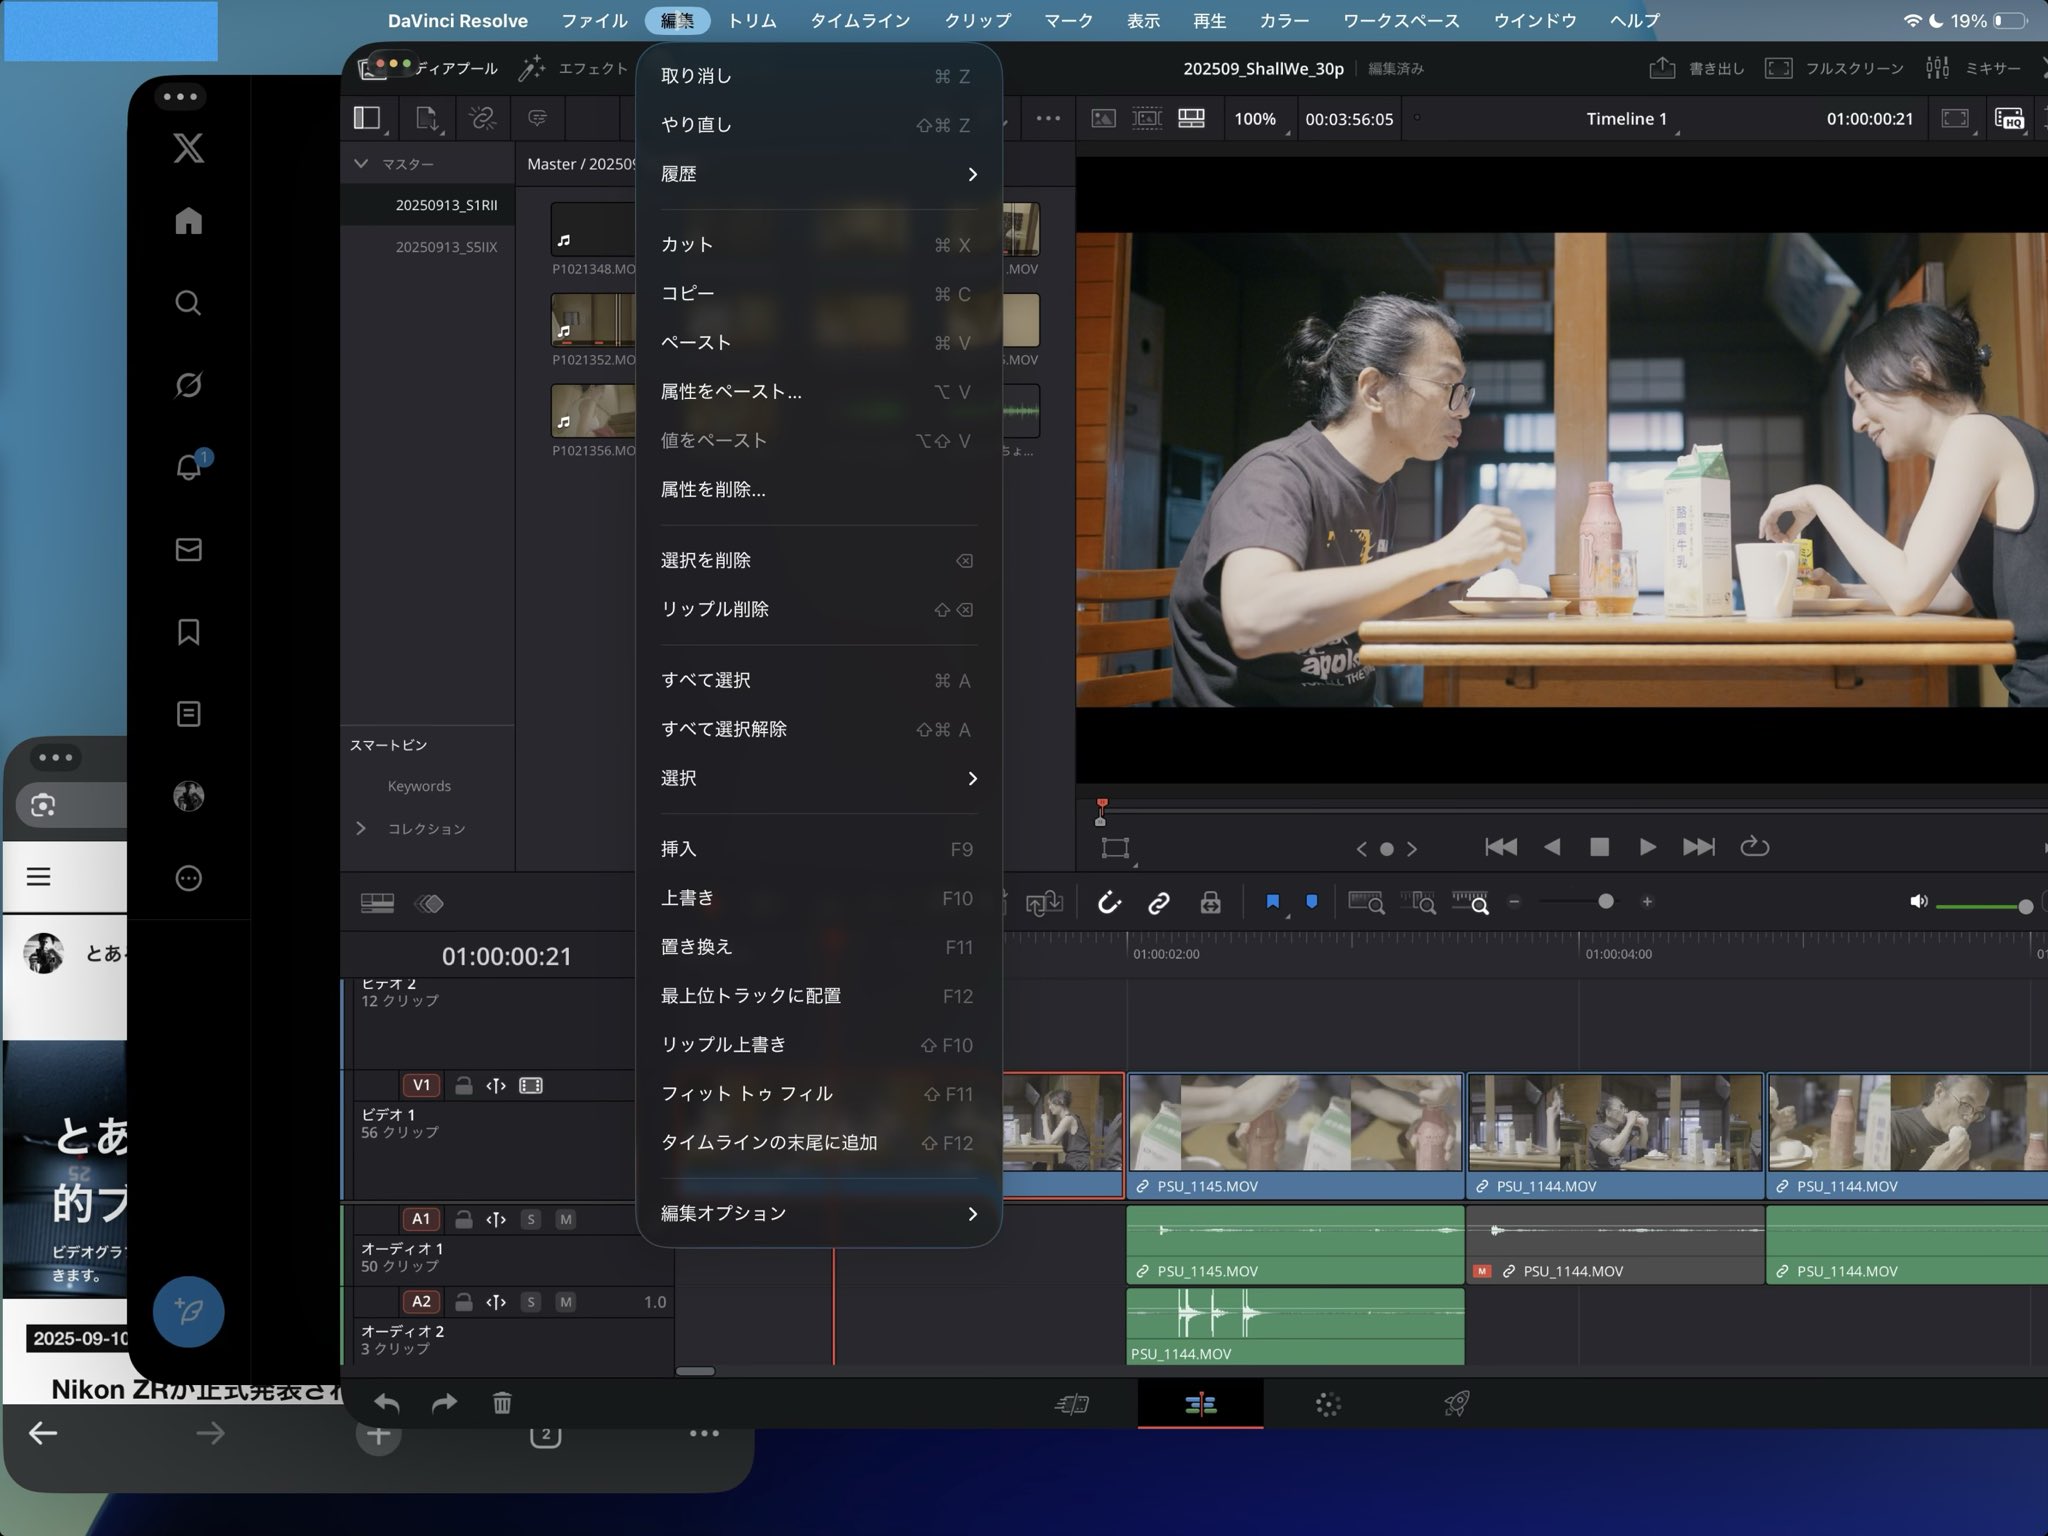
Task: Click the volume slider handle
Action: (2025, 906)
